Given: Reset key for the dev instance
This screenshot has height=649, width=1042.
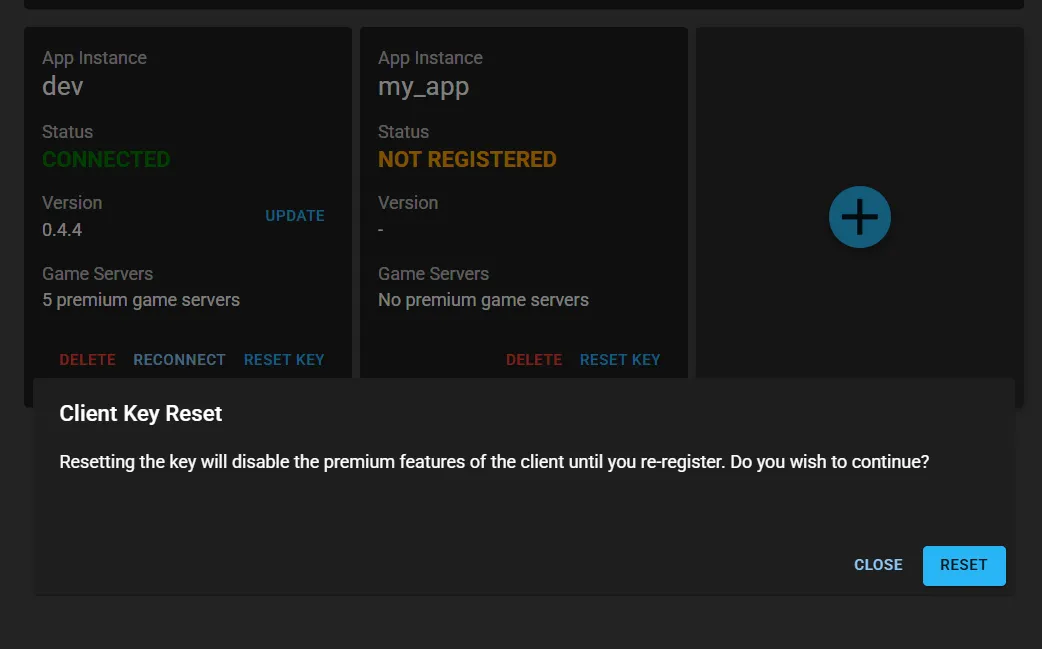Looking at the screenshot, I should coord(284,360).
